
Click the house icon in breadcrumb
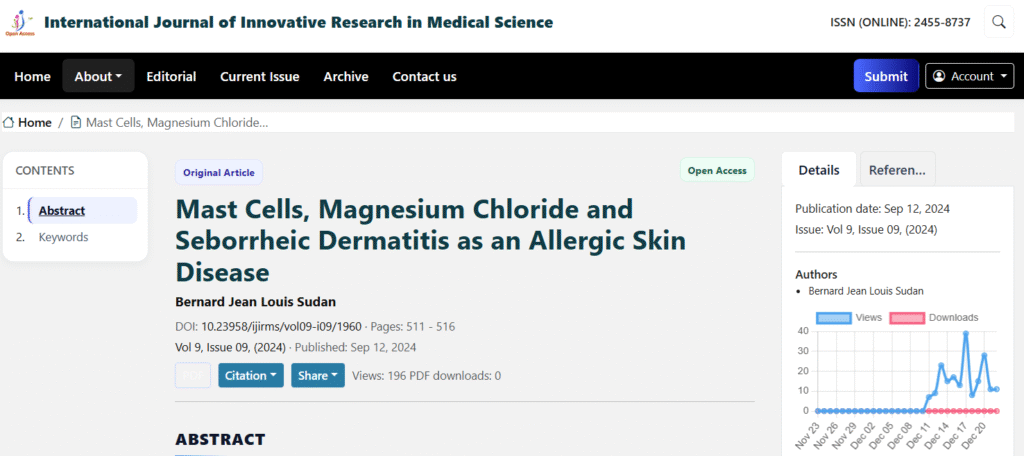pyautogui.click(x=9, y=122)
